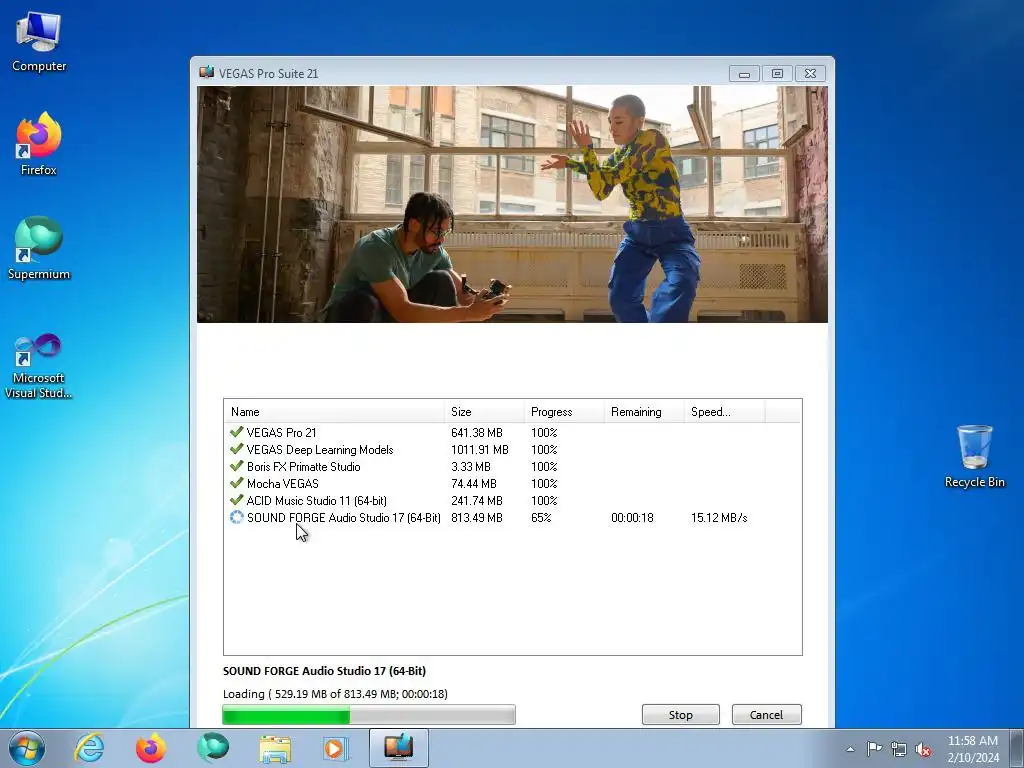1024x768 pixels.
Task: Maximize the VEGAS Pro Suite 21 window
Action: click(777, 74)
